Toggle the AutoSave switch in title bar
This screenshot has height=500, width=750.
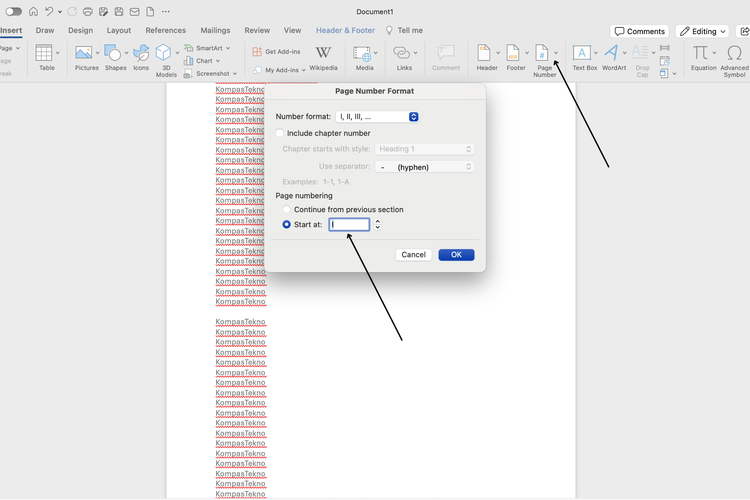point(13,11)
